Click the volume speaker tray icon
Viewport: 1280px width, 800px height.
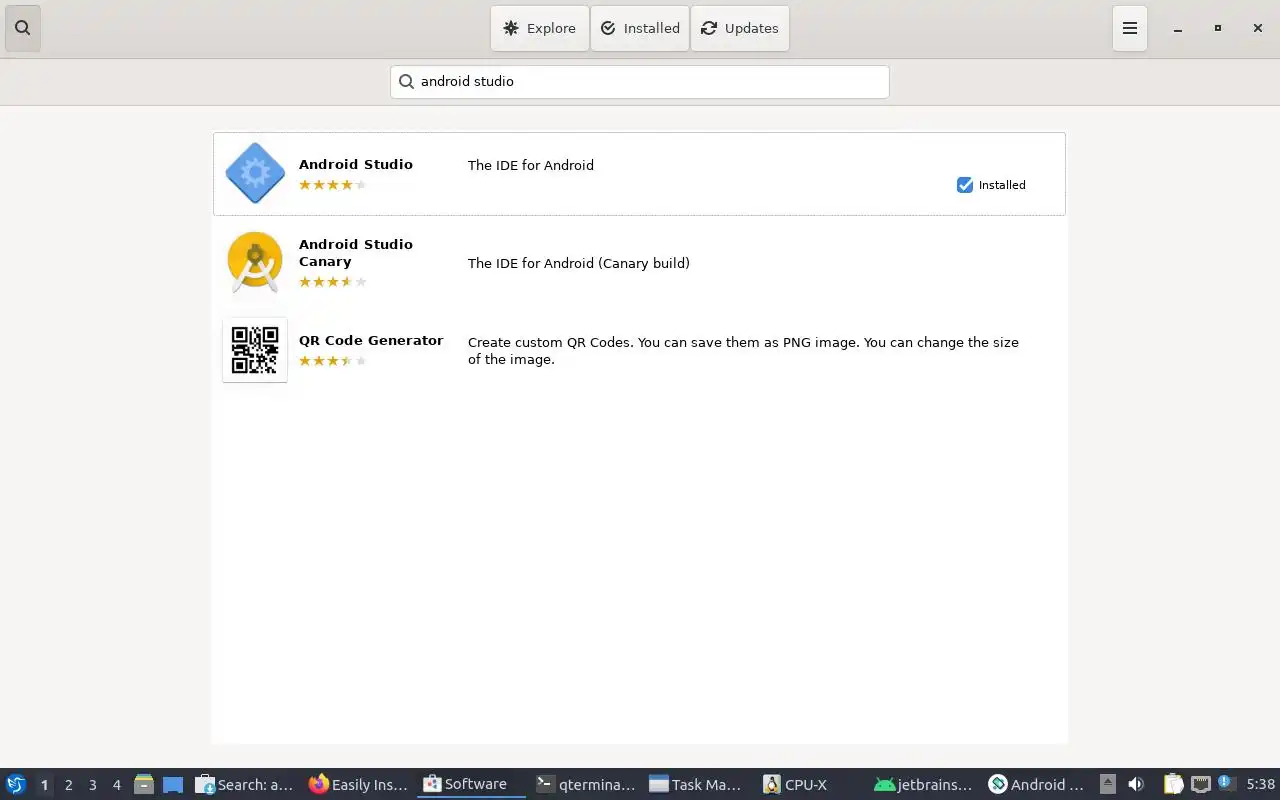pos(1136,784)
